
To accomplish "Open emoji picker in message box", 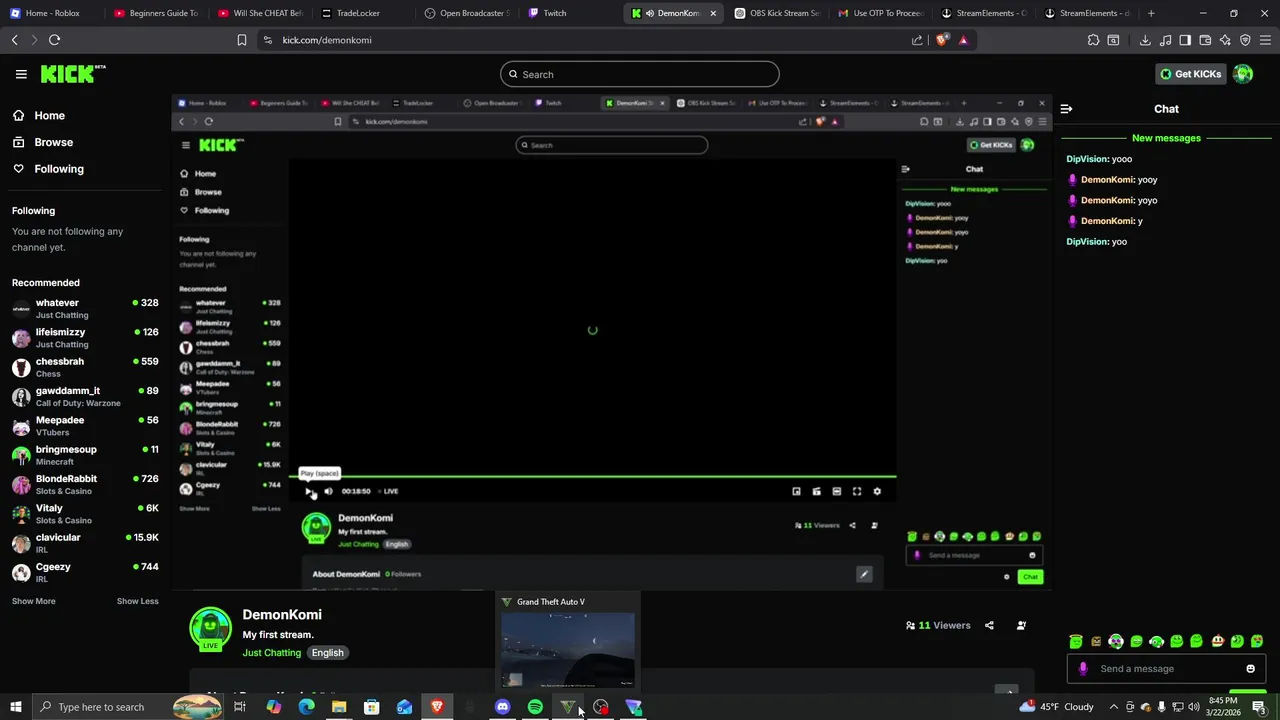I will pyautogui.click(x=1250, y=669).
